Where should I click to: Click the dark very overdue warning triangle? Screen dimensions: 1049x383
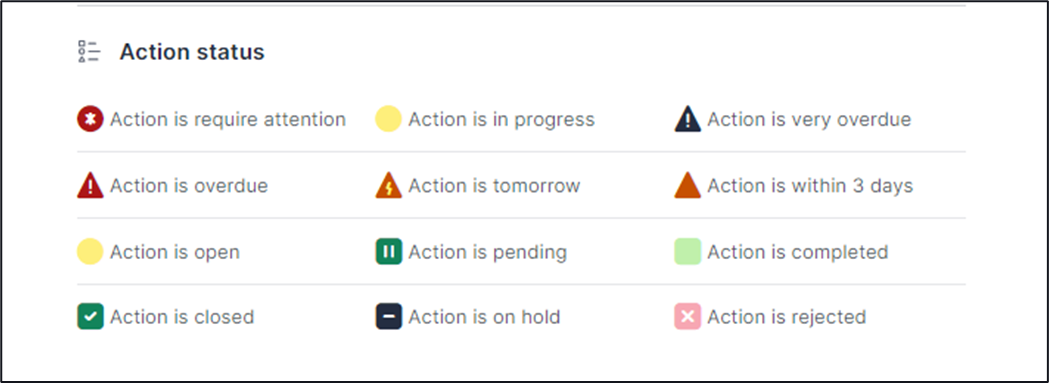pyautogui.click(x=688, y=119)
